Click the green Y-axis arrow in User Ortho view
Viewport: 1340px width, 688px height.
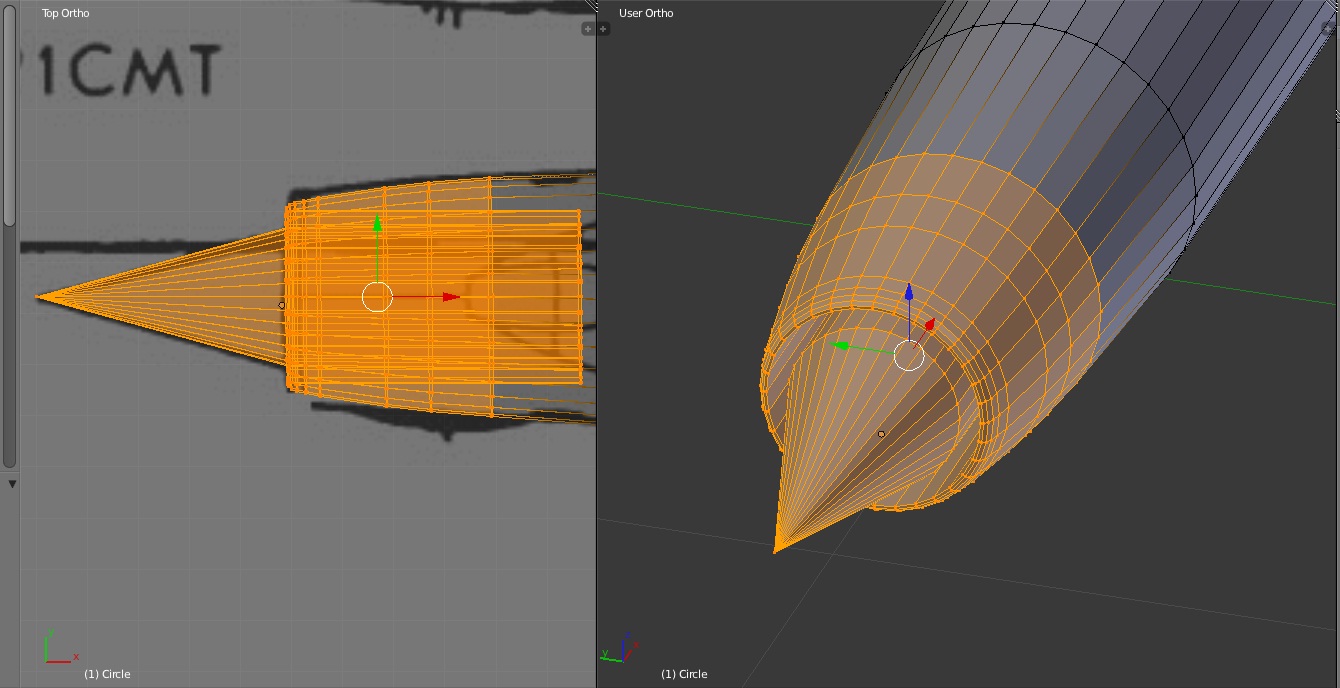[842, 346]
